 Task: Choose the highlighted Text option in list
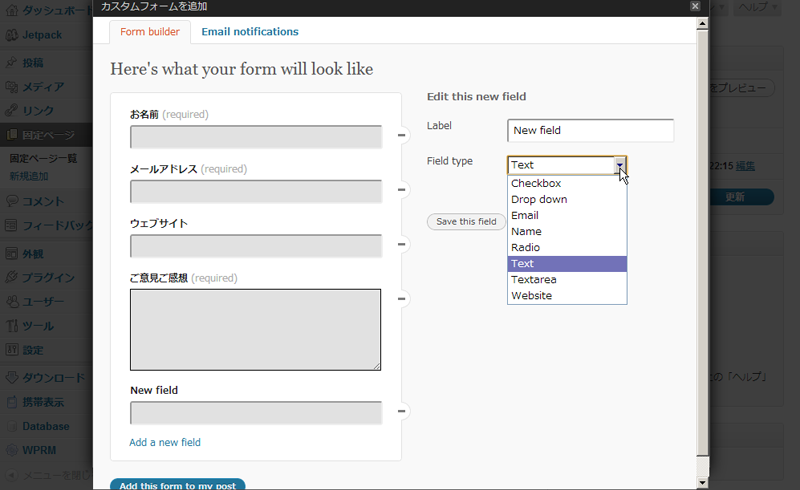(x=567, y=264)
